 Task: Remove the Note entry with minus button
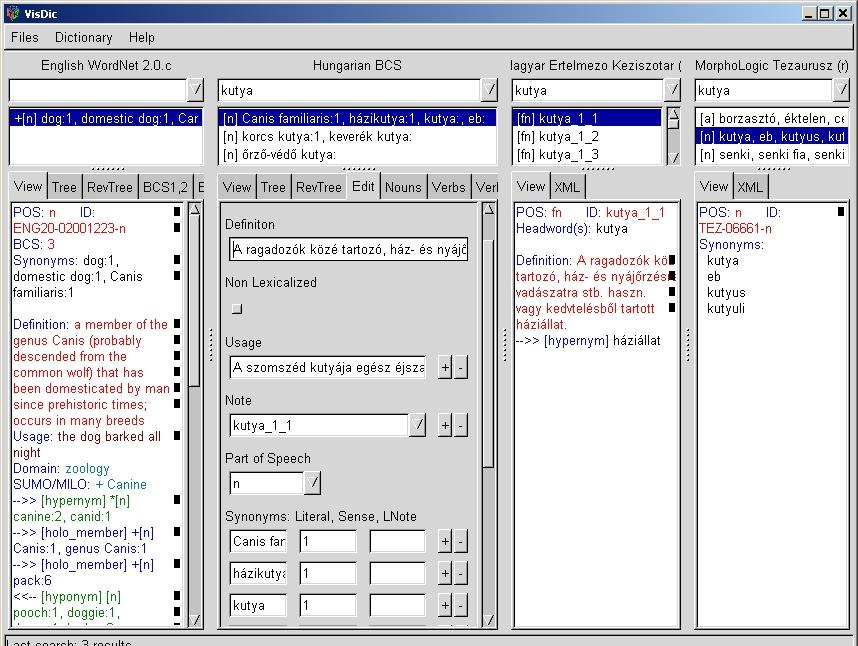460,426
